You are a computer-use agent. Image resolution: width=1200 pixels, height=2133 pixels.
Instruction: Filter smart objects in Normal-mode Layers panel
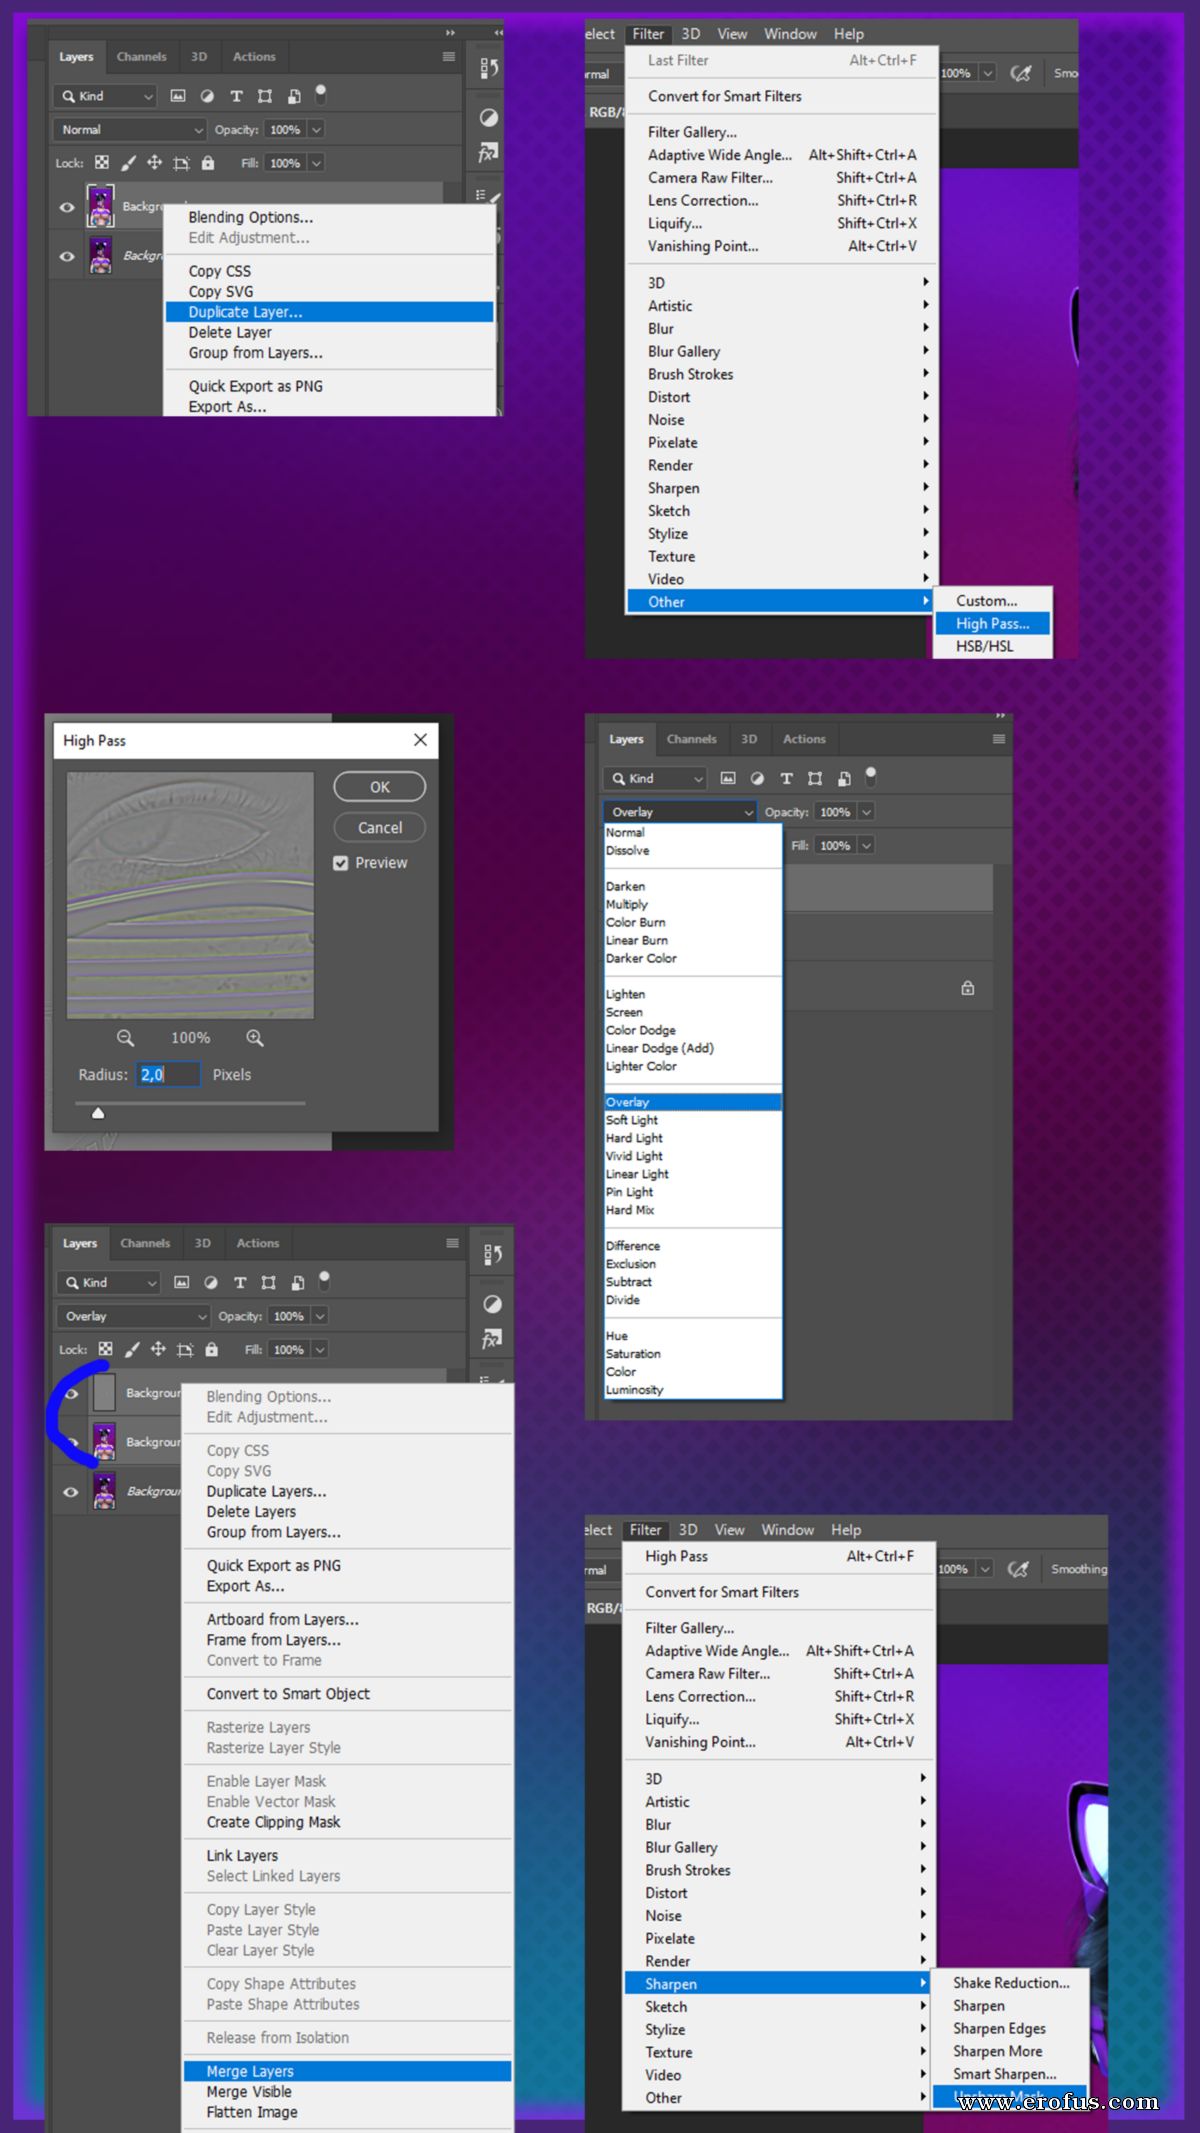point(294,96)
